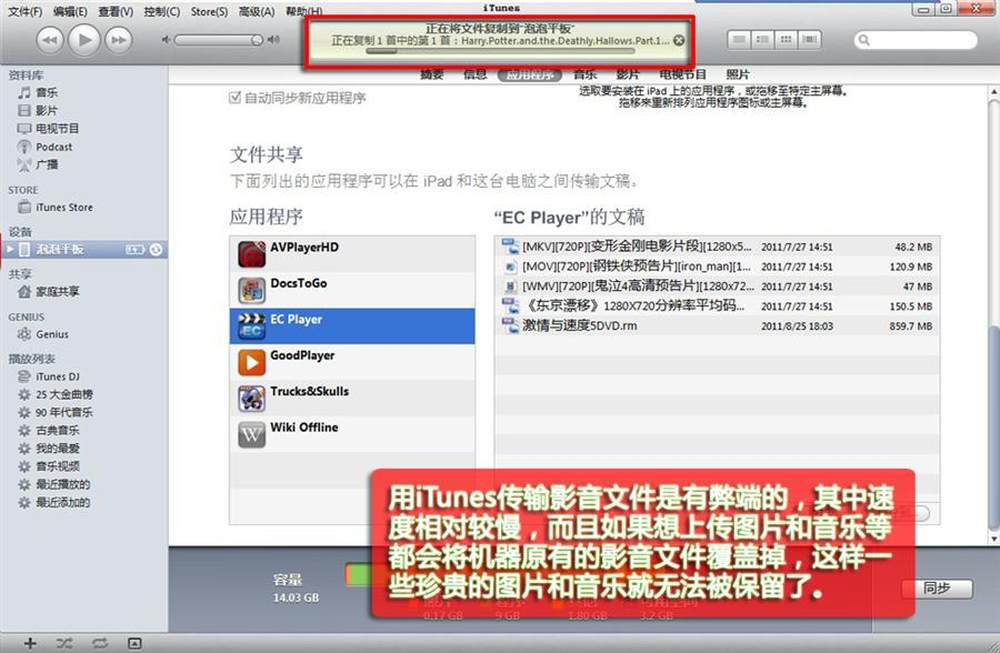Select the [MKV][720P] 变形金刚 file
This screenshot has height=653, width=1000.
pos(717,247)
